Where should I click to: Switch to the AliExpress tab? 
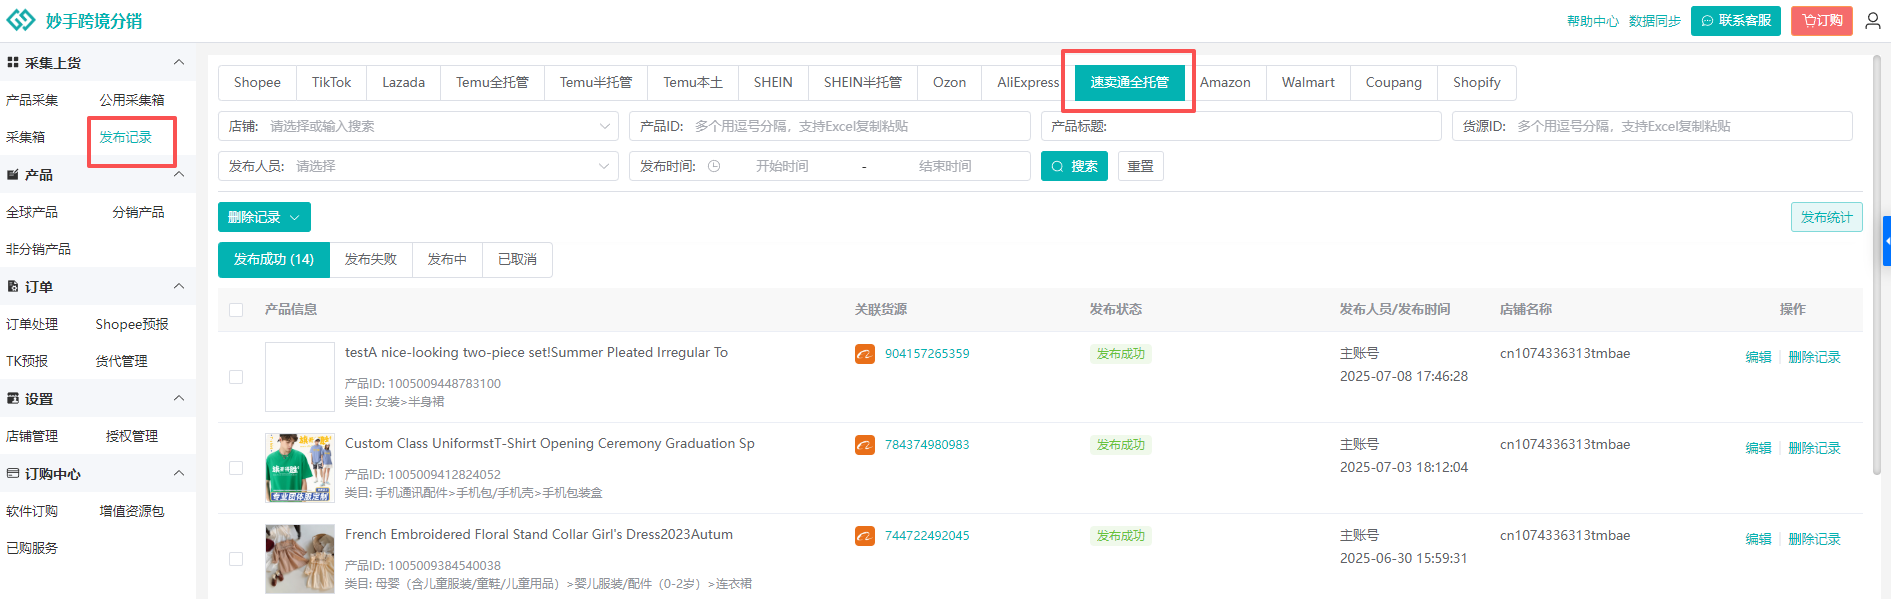coord(1028,82)
